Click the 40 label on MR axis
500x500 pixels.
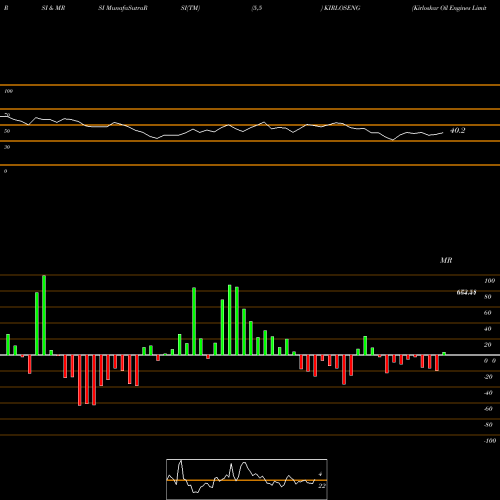[488, 329]
